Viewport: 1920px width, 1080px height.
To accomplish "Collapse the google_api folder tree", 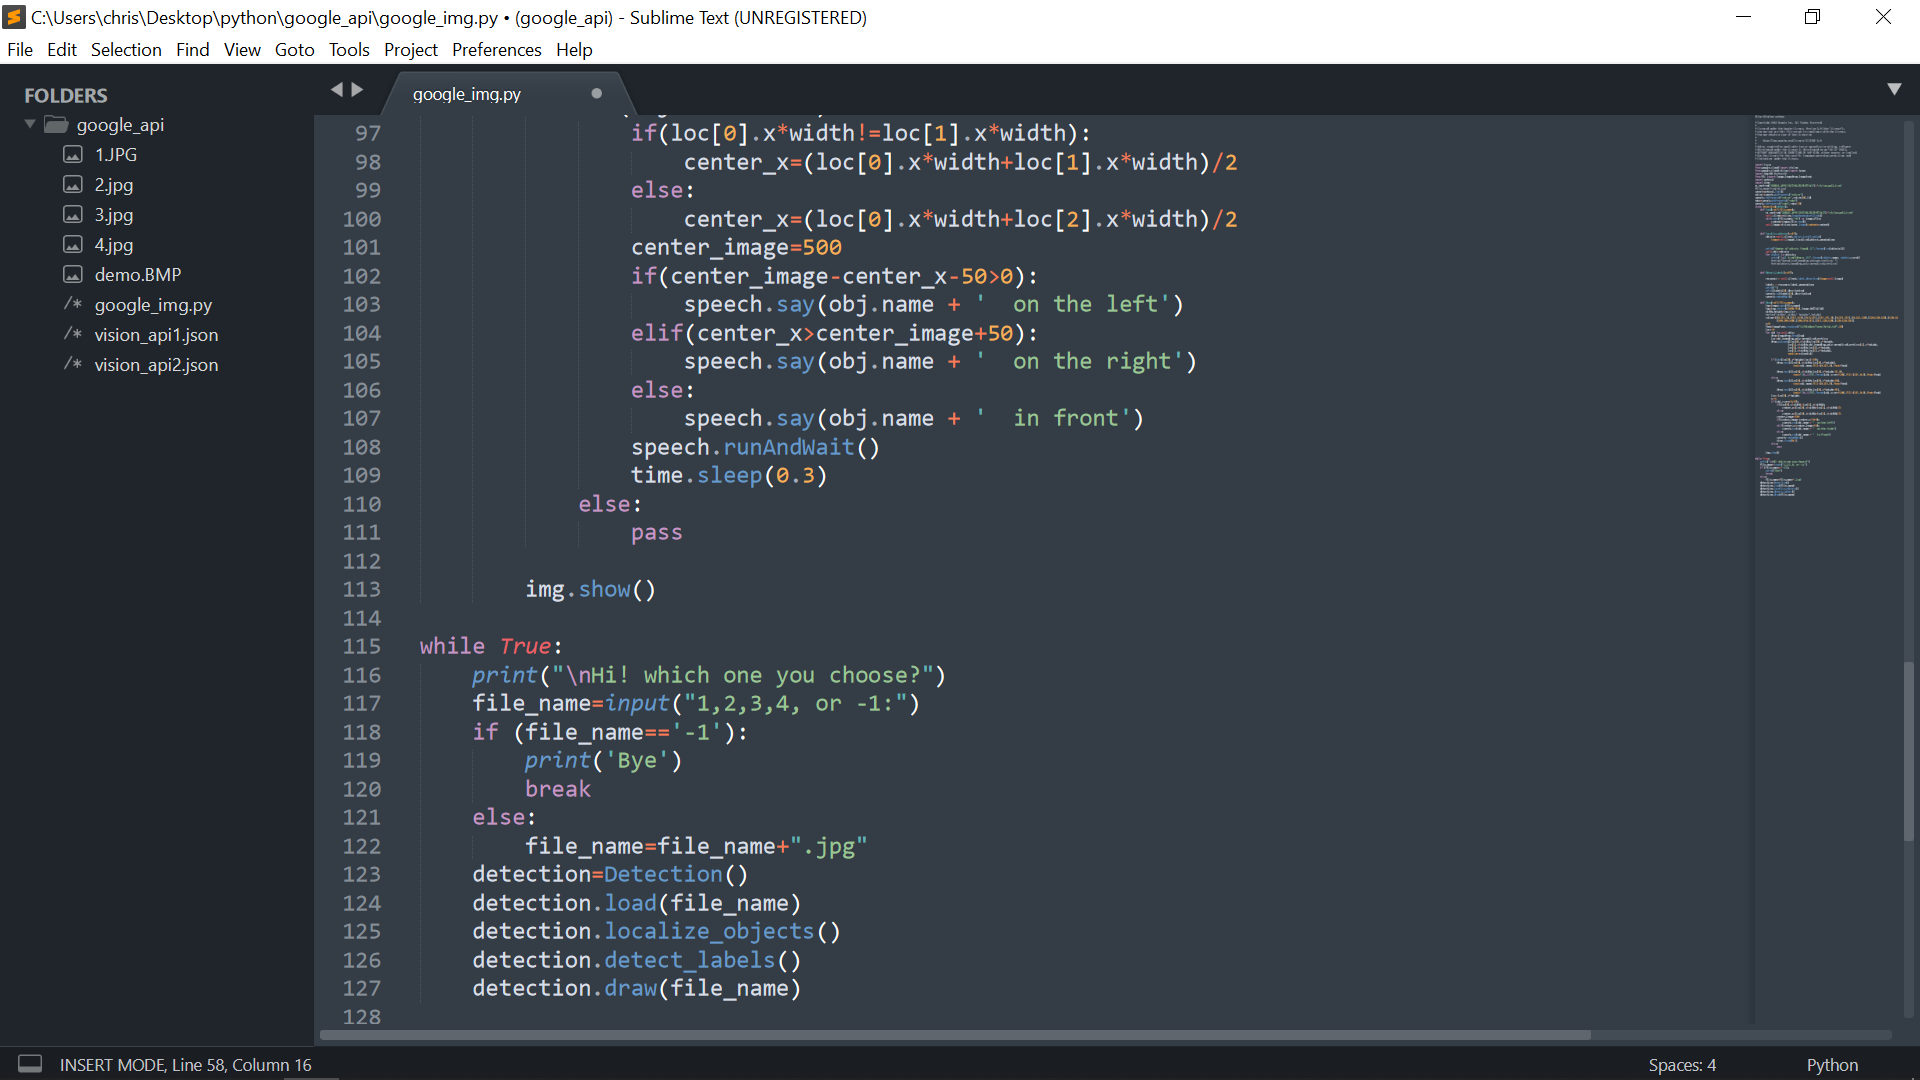I will (x=30, y=124).
